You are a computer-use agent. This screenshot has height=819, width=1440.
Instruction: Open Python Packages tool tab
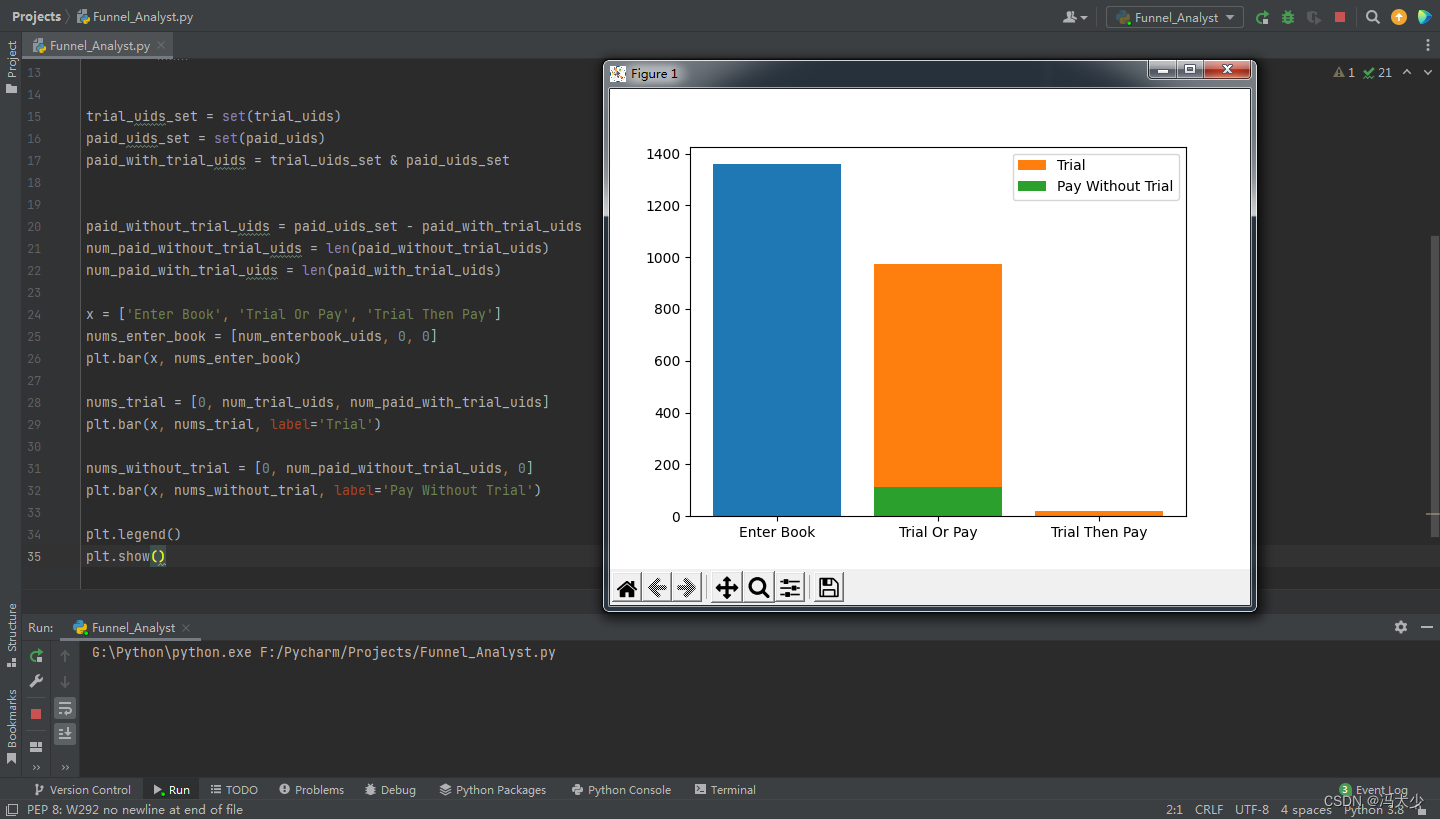492,790
